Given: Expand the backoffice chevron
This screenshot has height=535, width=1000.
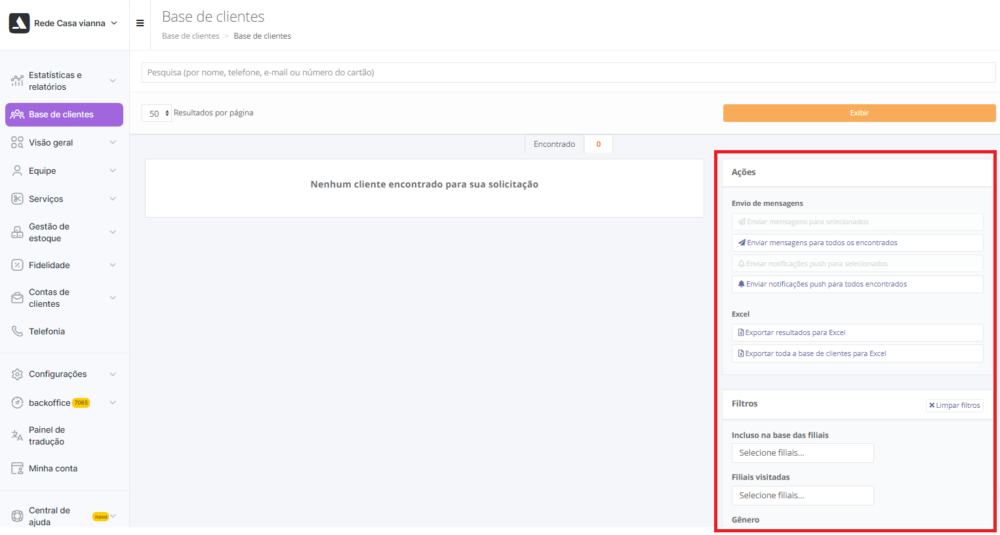Looking at the screenshot, I should (113, 403).
